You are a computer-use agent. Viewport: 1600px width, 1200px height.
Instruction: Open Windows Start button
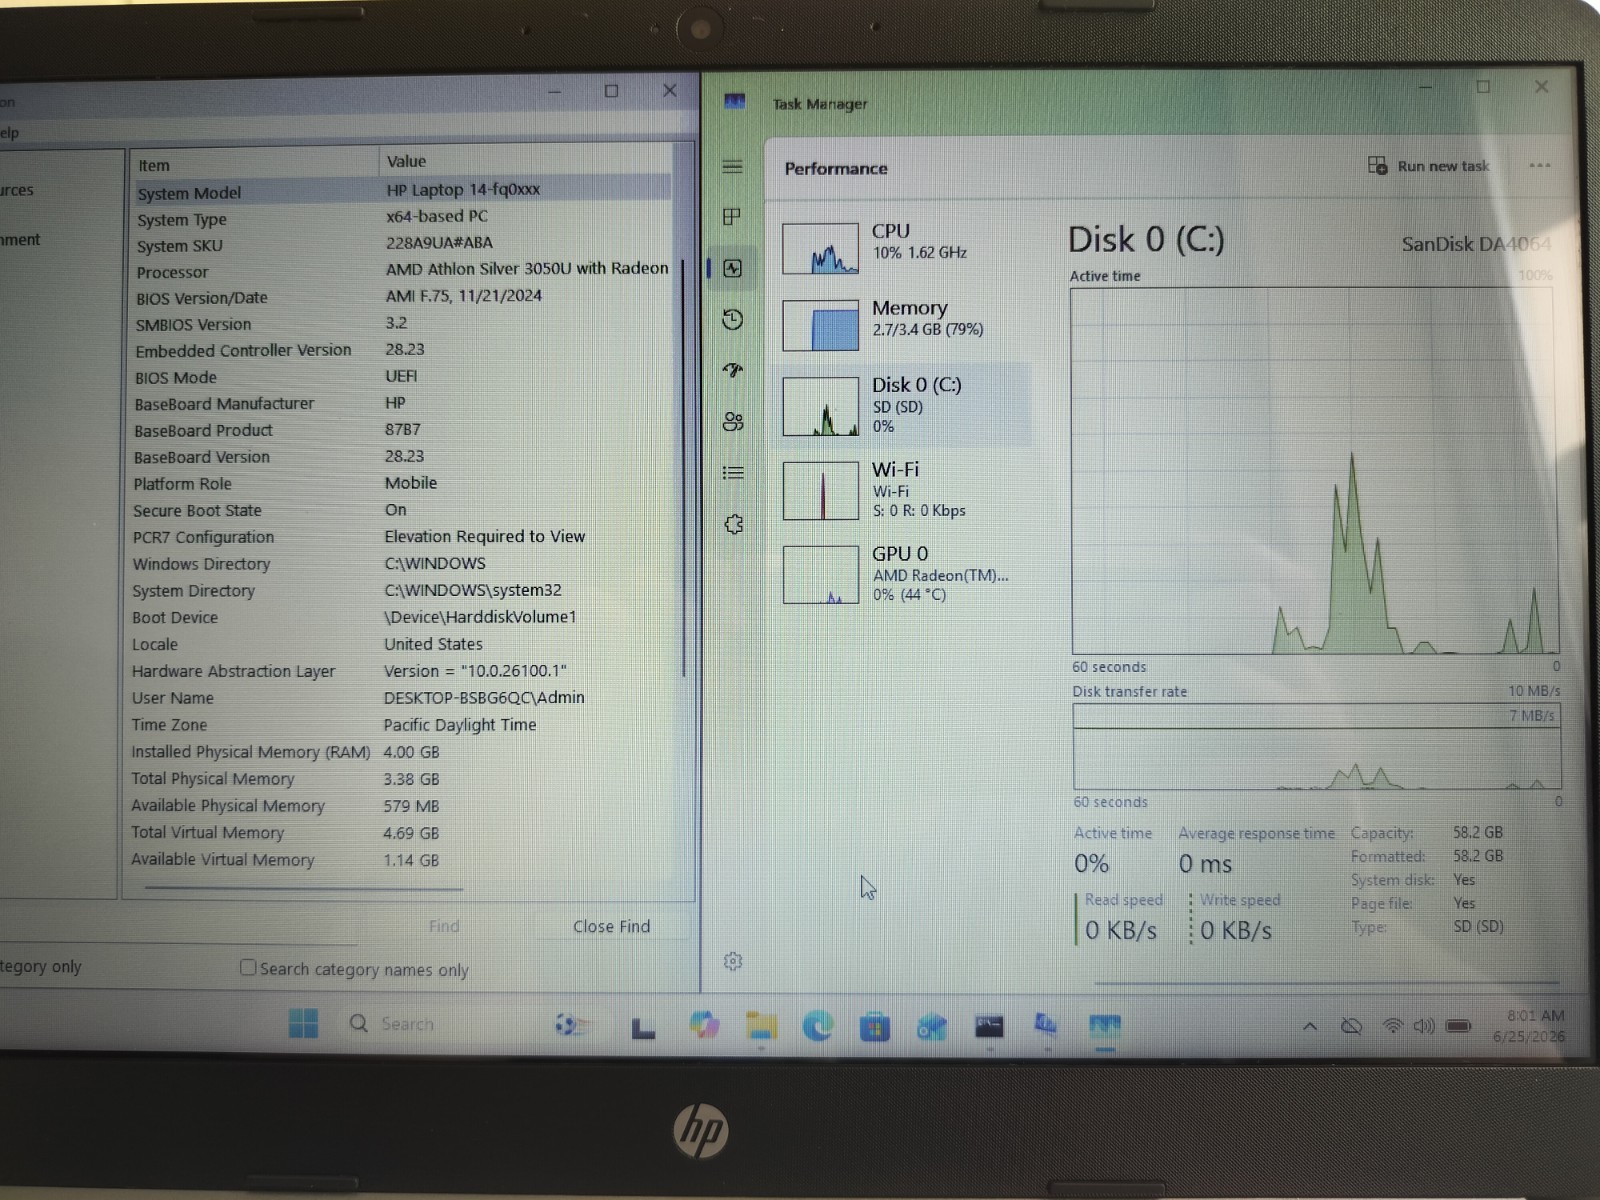tap(303, 1023)
